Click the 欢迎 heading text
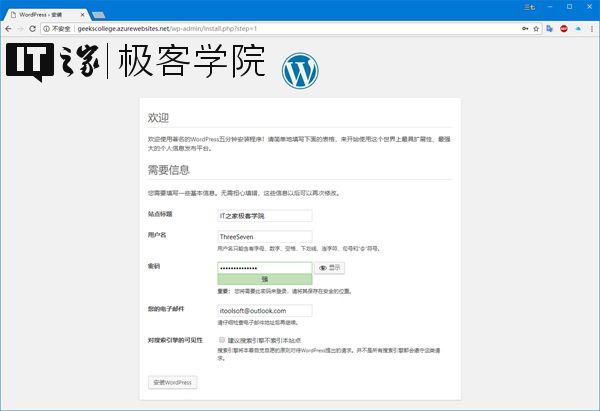Screen dimensions: 600x411 coord(158,118)
